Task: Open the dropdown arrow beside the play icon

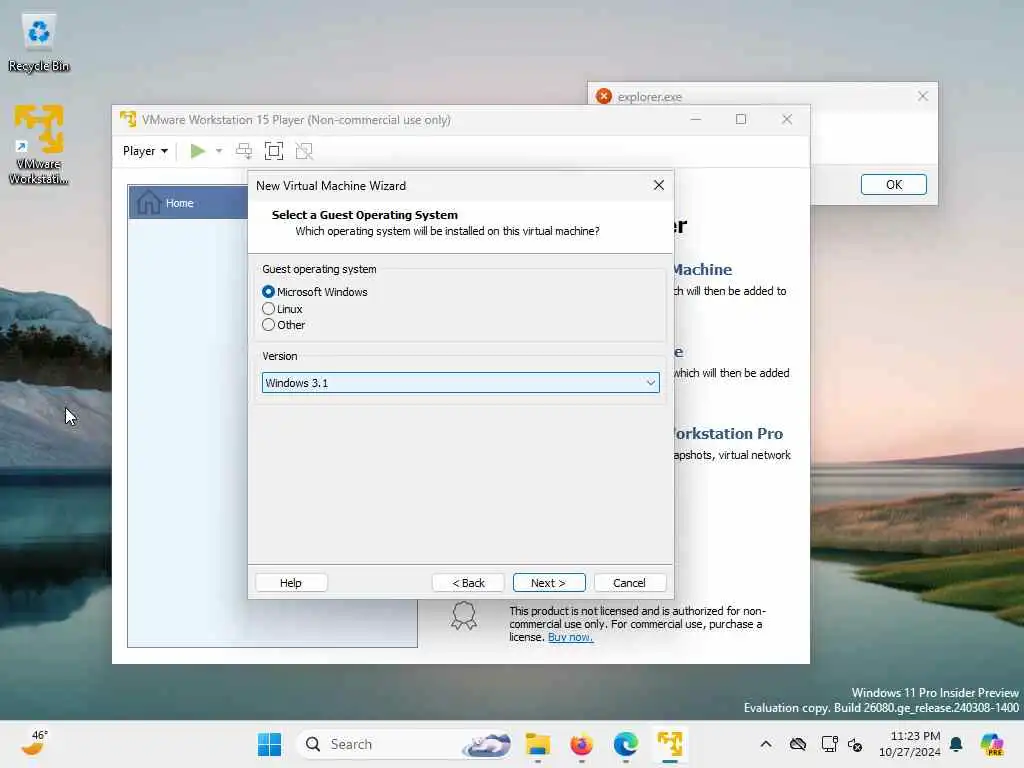Action: point(219,151)
